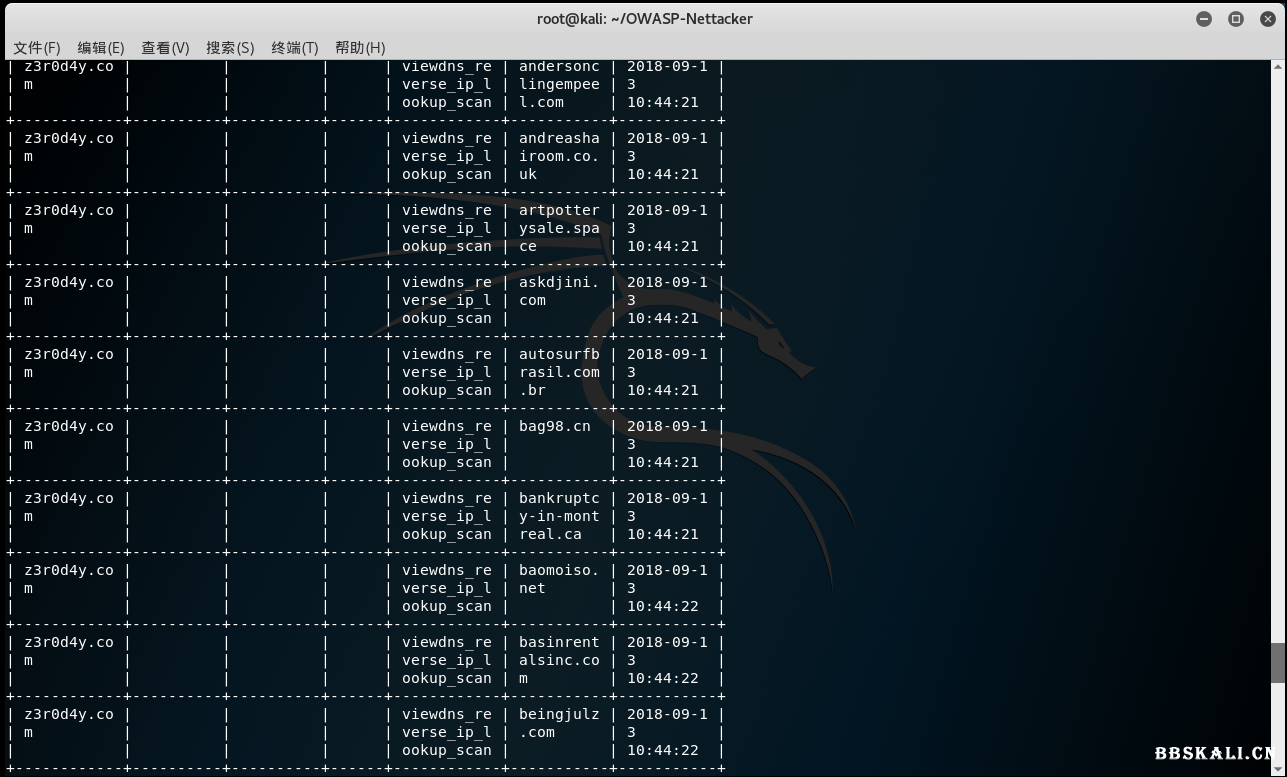Open the 编辑(E) menu
The height and width of the screenshot is (777, 1287).
pos(101,47)
